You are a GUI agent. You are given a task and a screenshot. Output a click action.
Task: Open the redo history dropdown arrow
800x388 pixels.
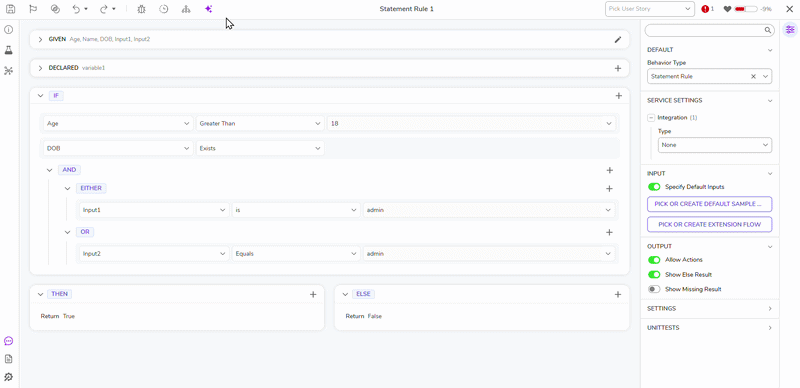114,9
